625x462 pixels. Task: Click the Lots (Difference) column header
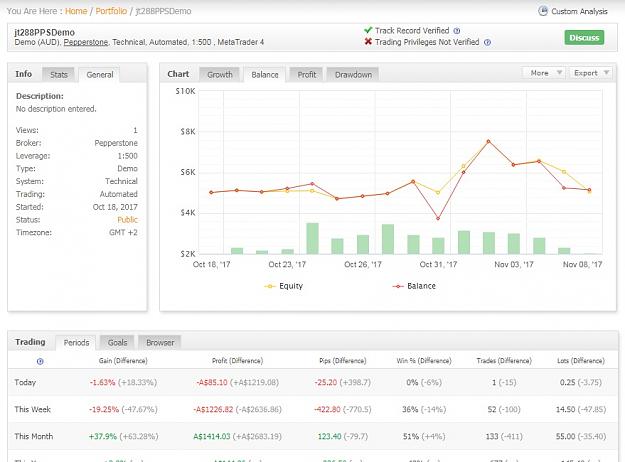click(x=581, y=361)
